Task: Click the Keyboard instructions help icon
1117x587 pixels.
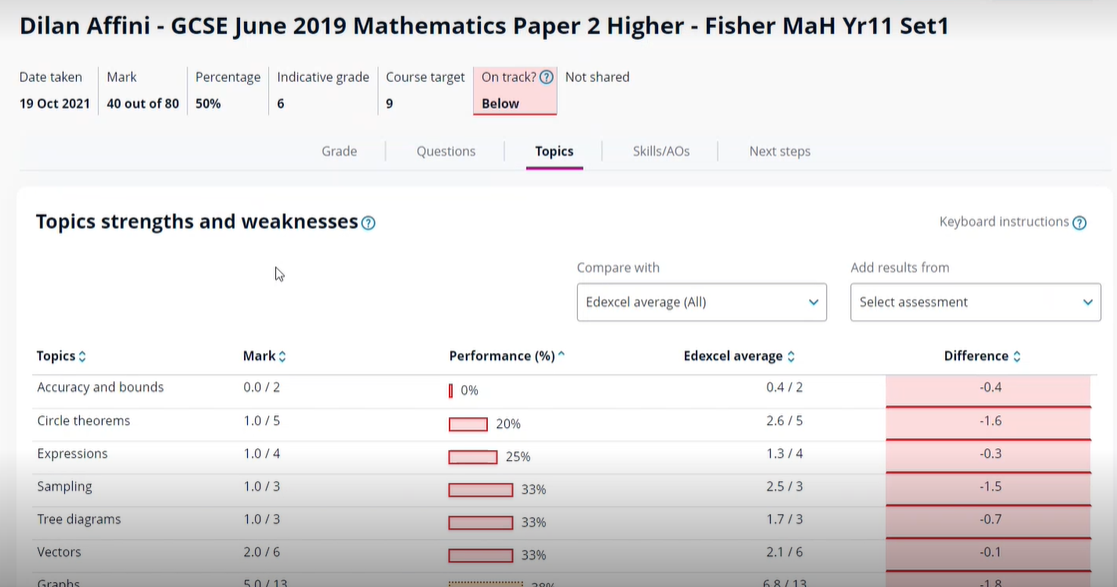Action: (1079, 223)
